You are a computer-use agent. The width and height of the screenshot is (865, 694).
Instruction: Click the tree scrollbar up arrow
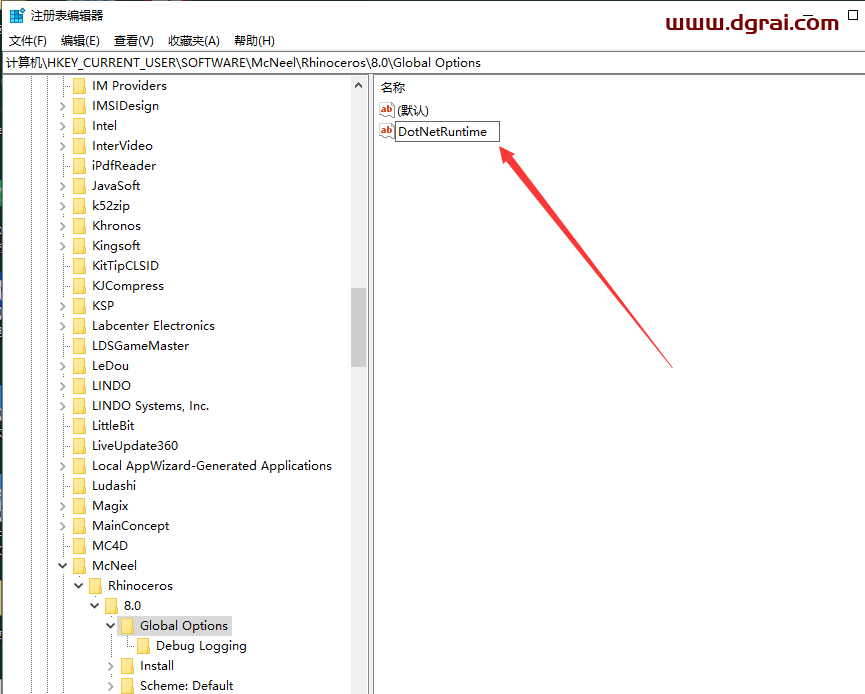[x=359, y=86]
